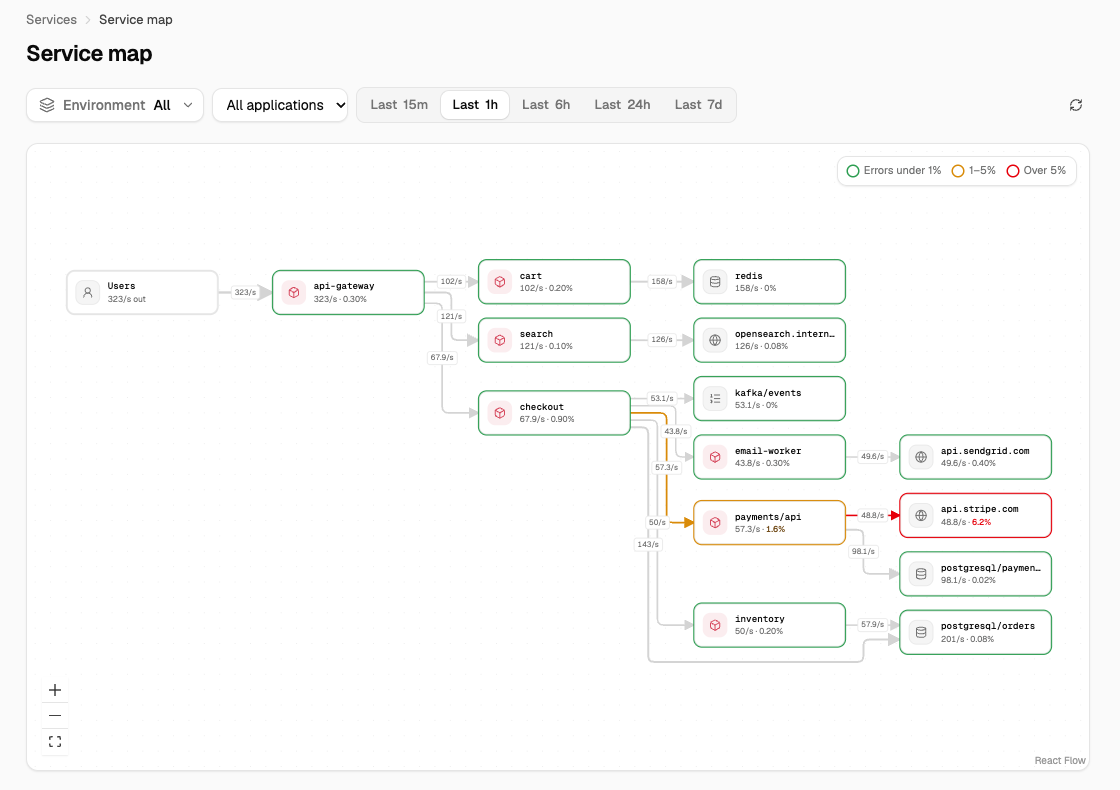Click the orange 1–5% legend circle
This screenshot has height=790, width=1120.
click(958, 171)
